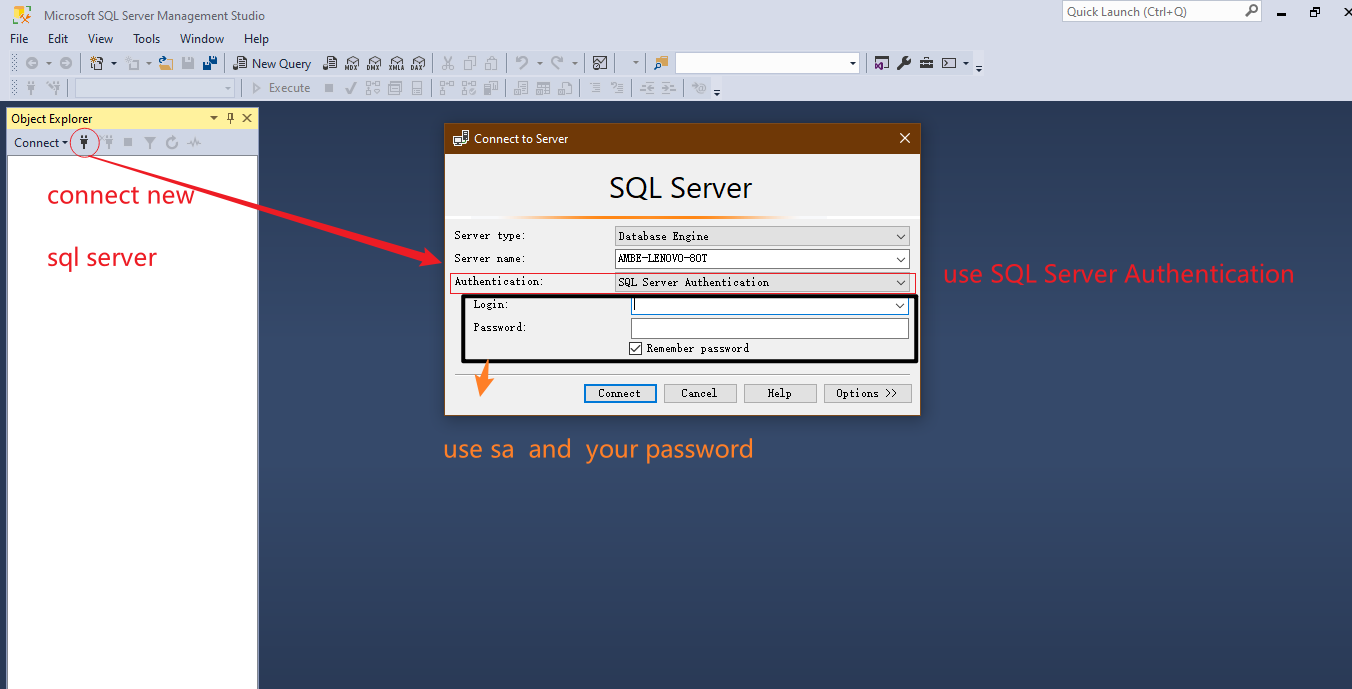
Task: Toggle the Remember password checkbox
Action: 635,348
